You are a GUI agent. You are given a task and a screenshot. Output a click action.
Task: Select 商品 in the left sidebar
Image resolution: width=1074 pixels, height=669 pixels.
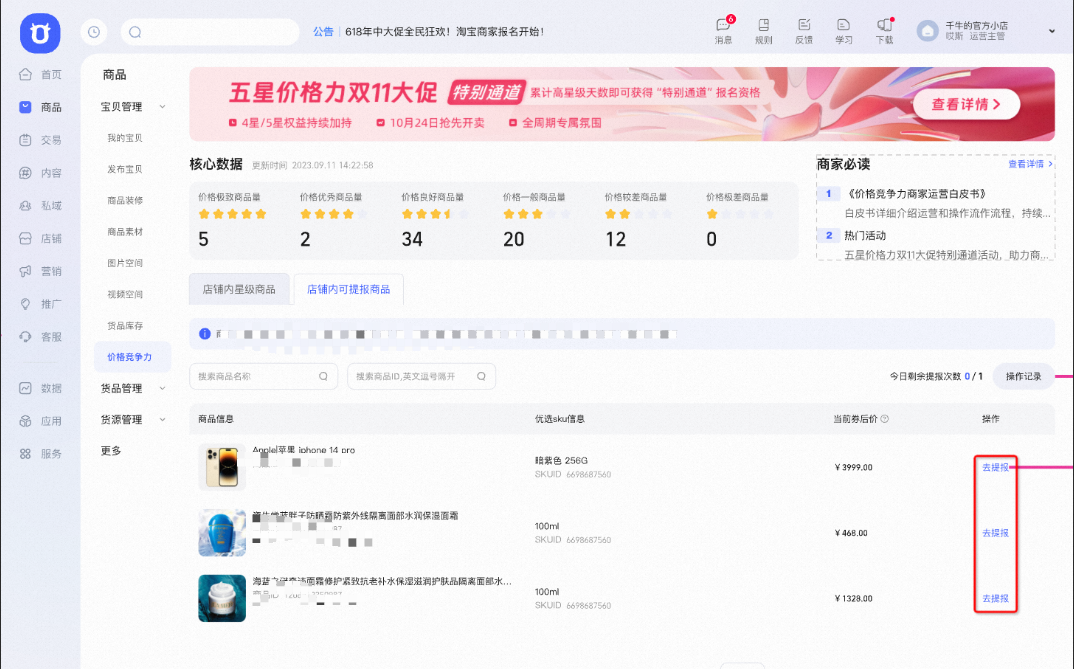41,107
